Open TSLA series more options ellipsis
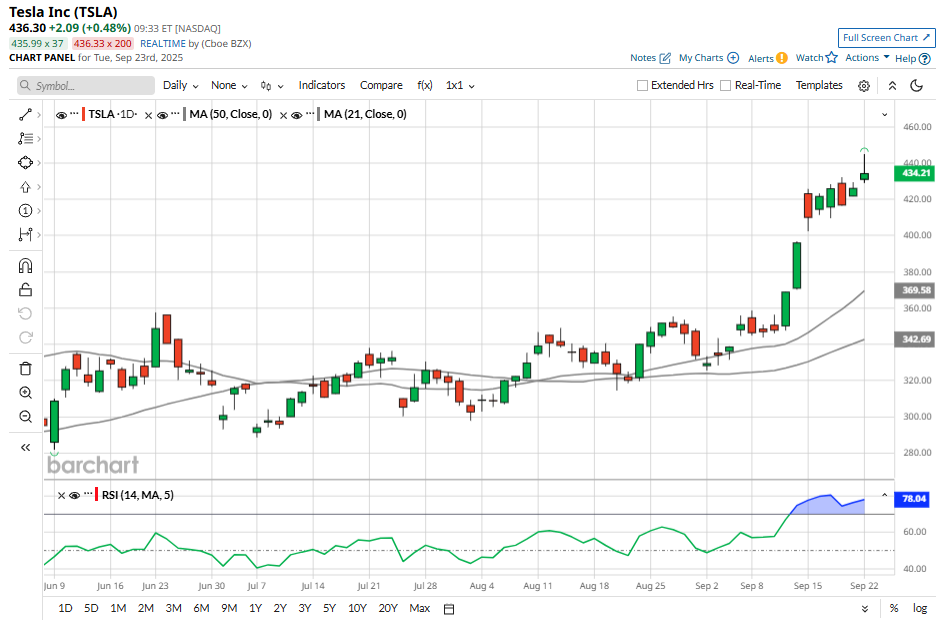947x636 pixels. tap(74, 114)
